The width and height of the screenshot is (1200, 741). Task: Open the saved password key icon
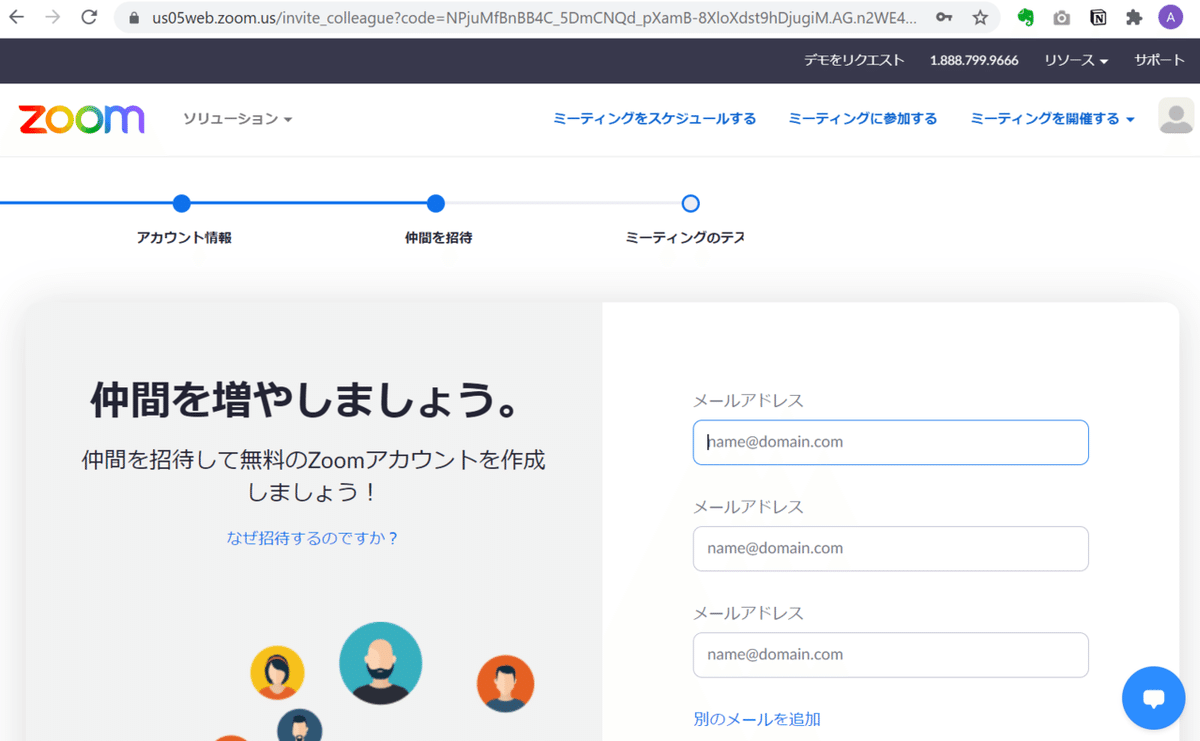point(943,17)
